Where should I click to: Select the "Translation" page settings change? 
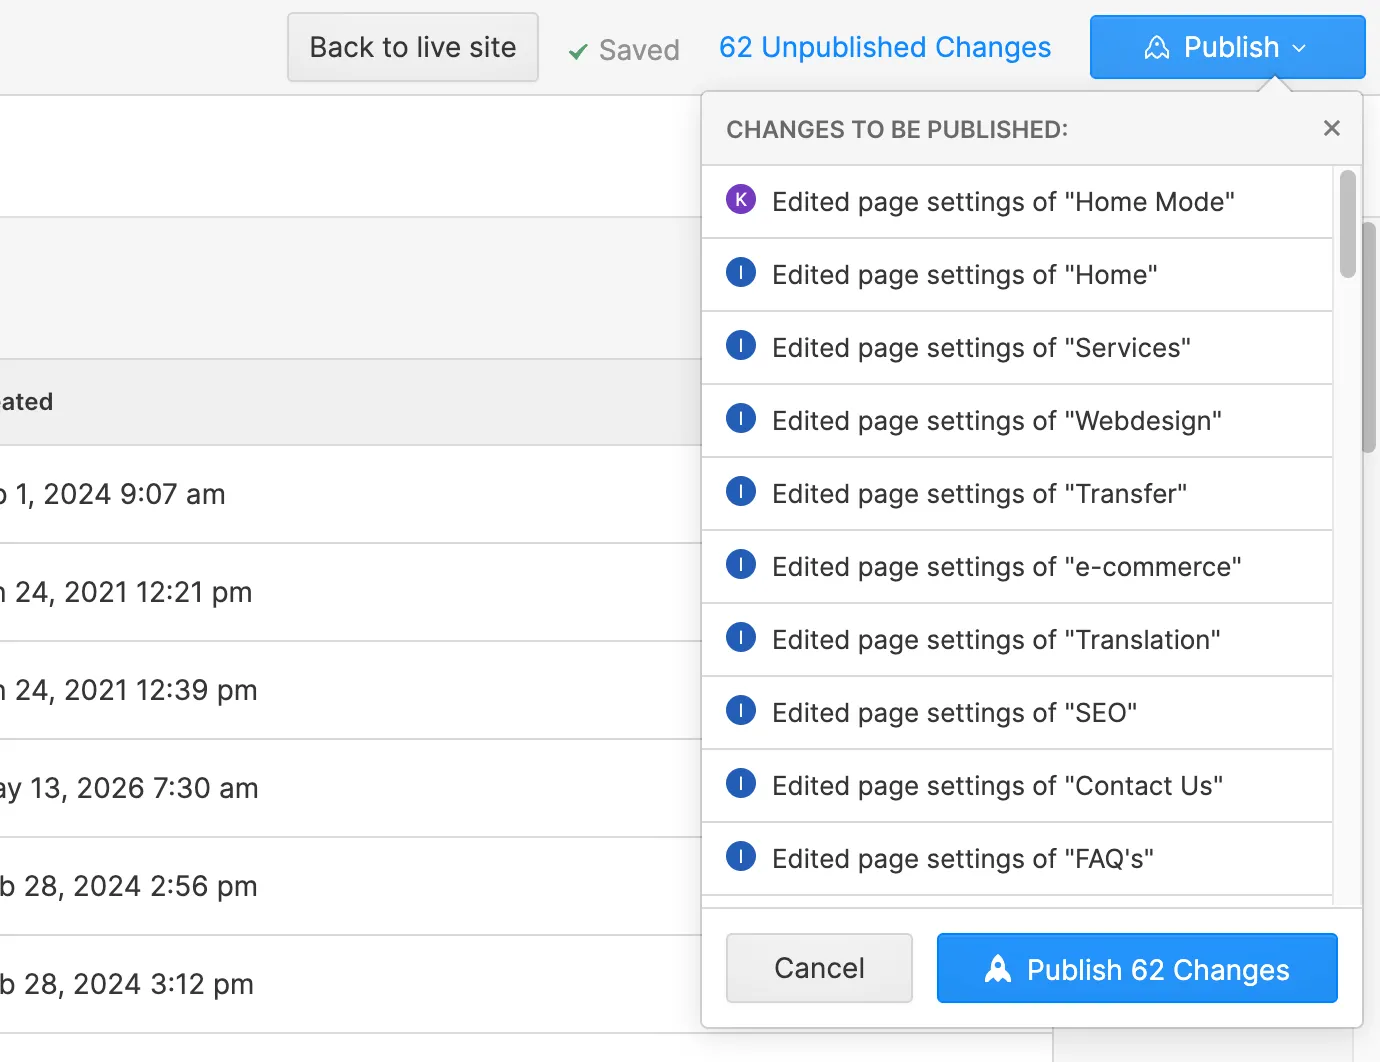(x=1017, y=640)
